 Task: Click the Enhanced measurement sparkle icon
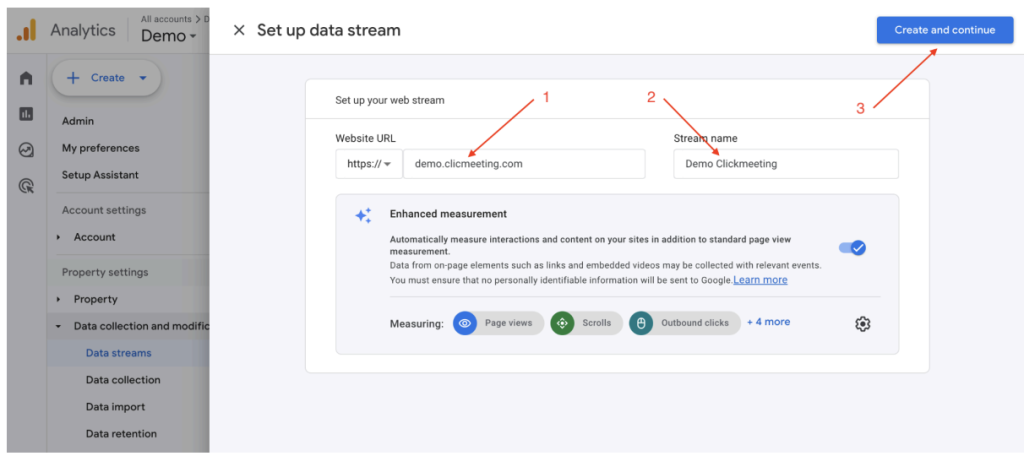[x=363, y=216]
